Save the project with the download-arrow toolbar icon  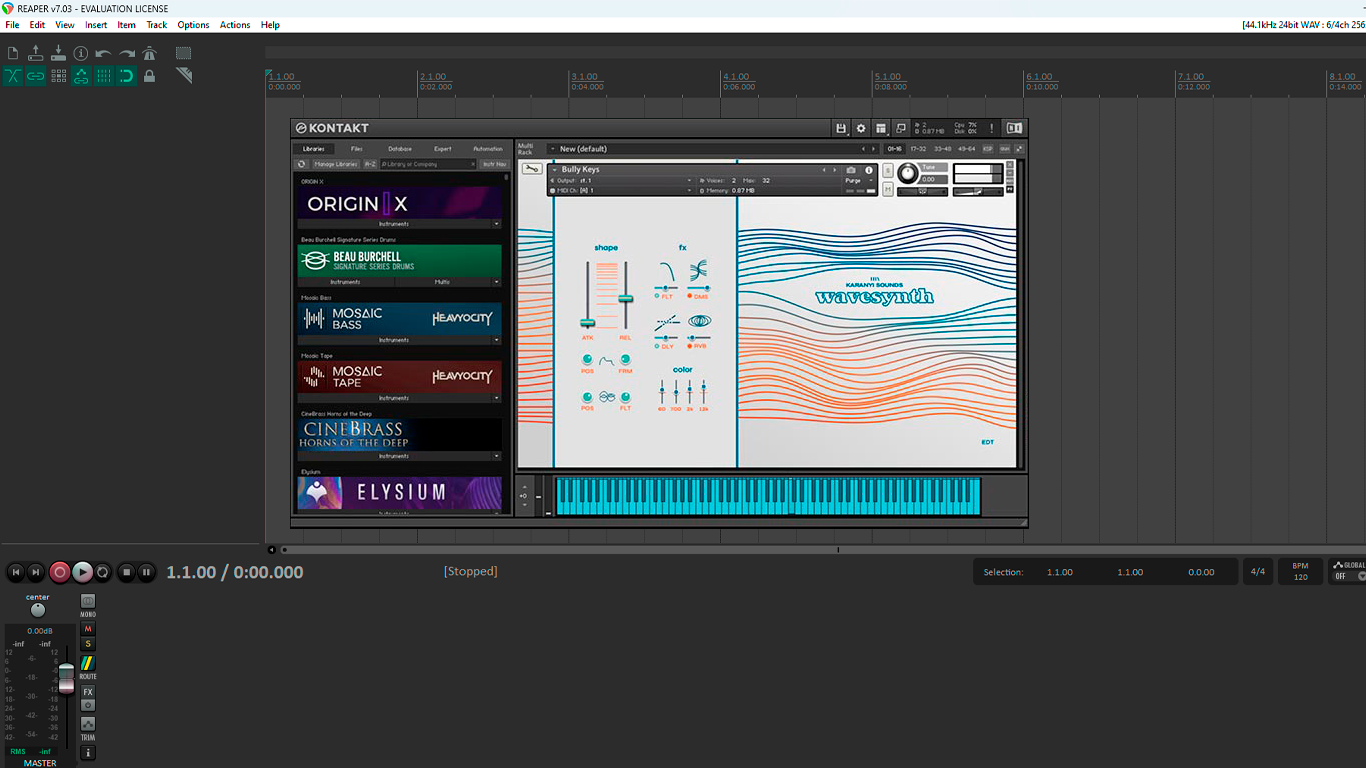tap(58, 53)
